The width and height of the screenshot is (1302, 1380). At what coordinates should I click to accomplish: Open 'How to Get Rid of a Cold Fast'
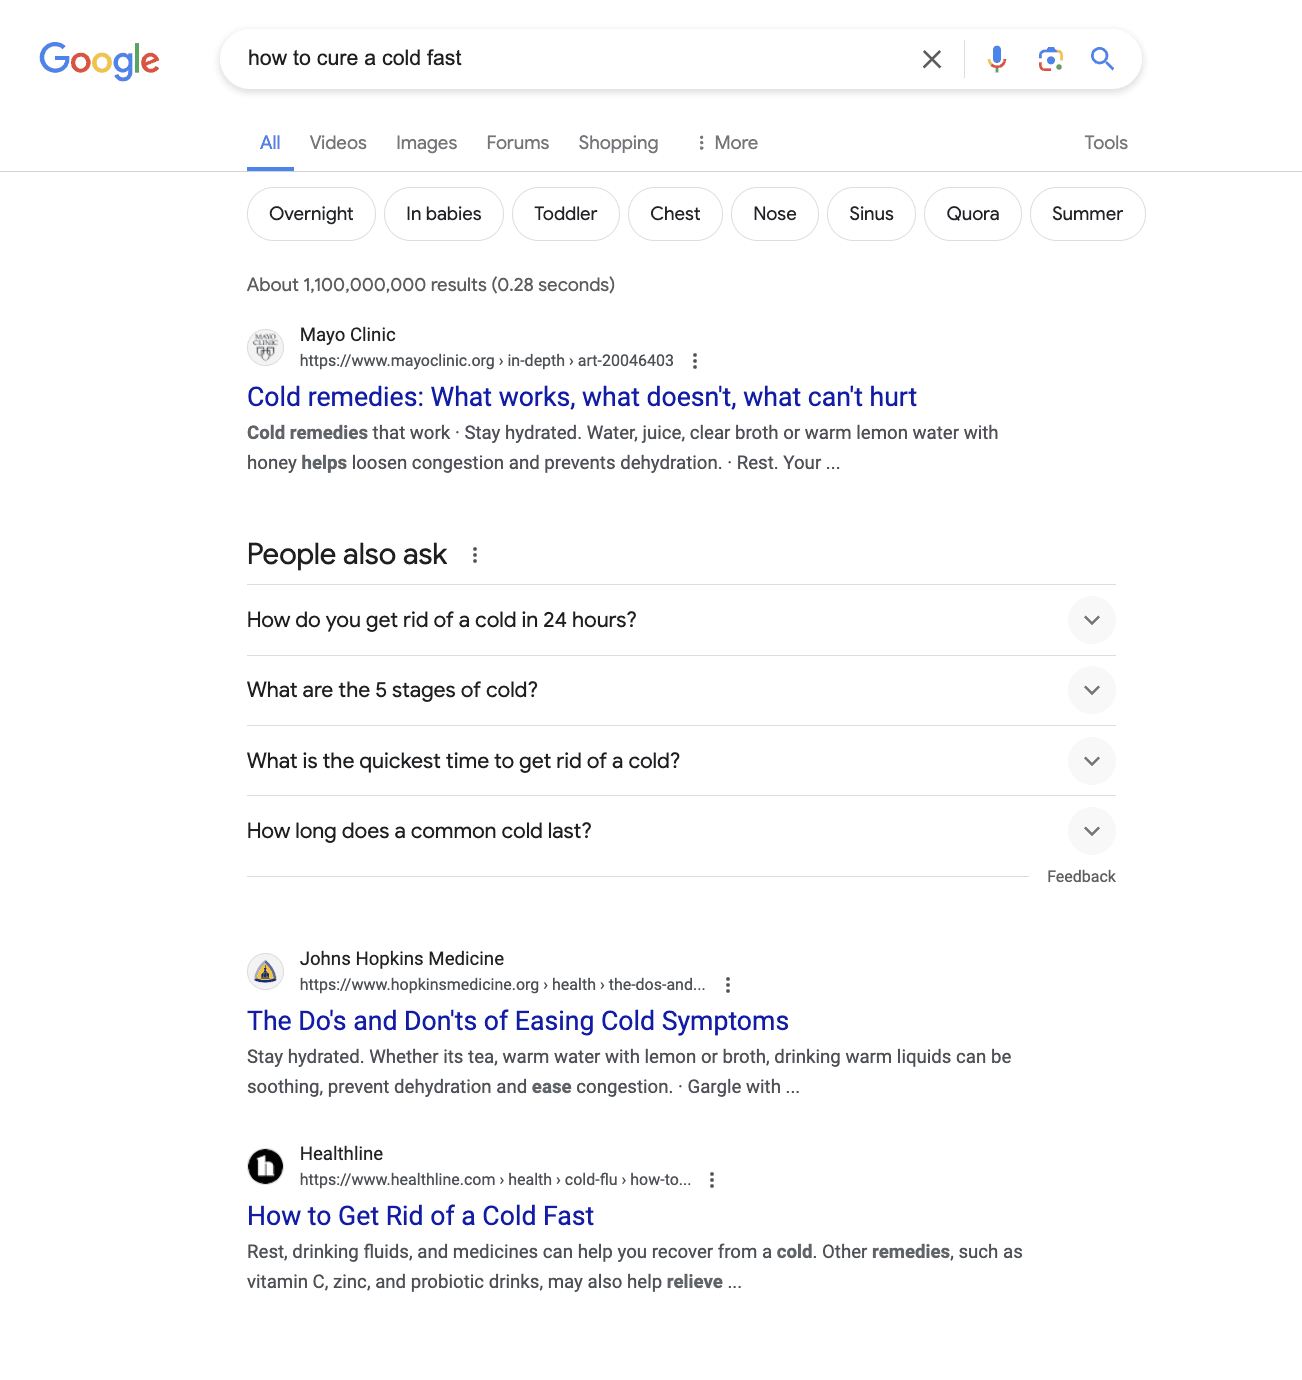(x=419, y=1215)
